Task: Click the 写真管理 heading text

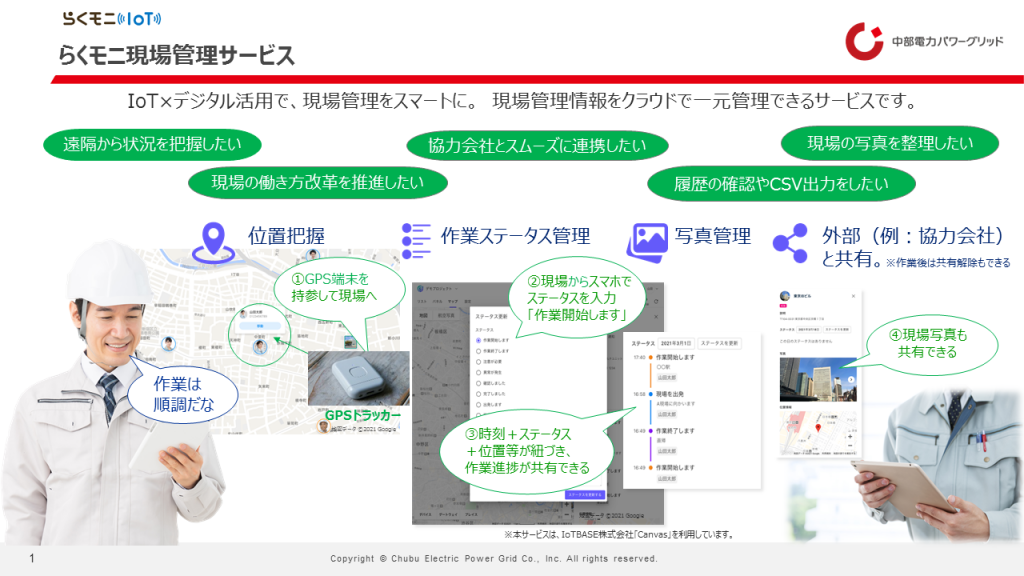Action: coord(712,236)
